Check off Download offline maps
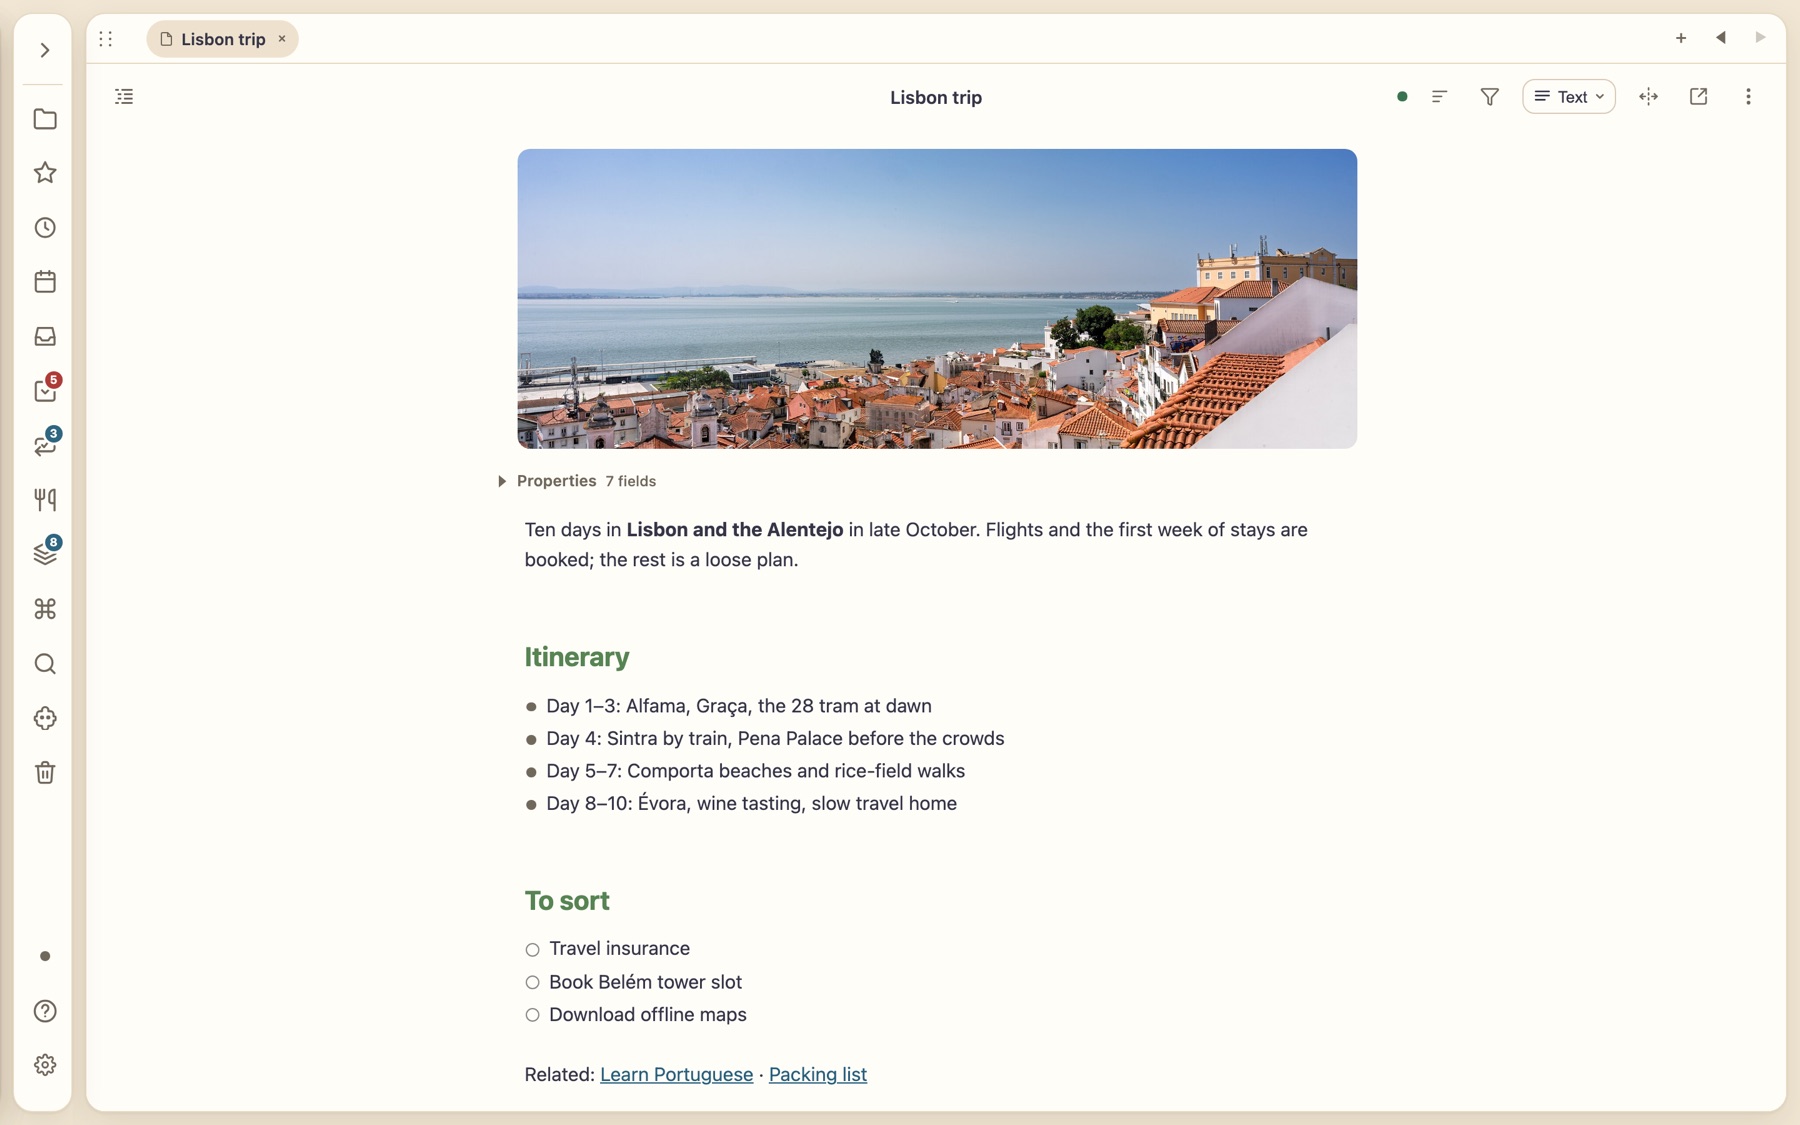1800x1125 pixels. (x=533, y=1016)
